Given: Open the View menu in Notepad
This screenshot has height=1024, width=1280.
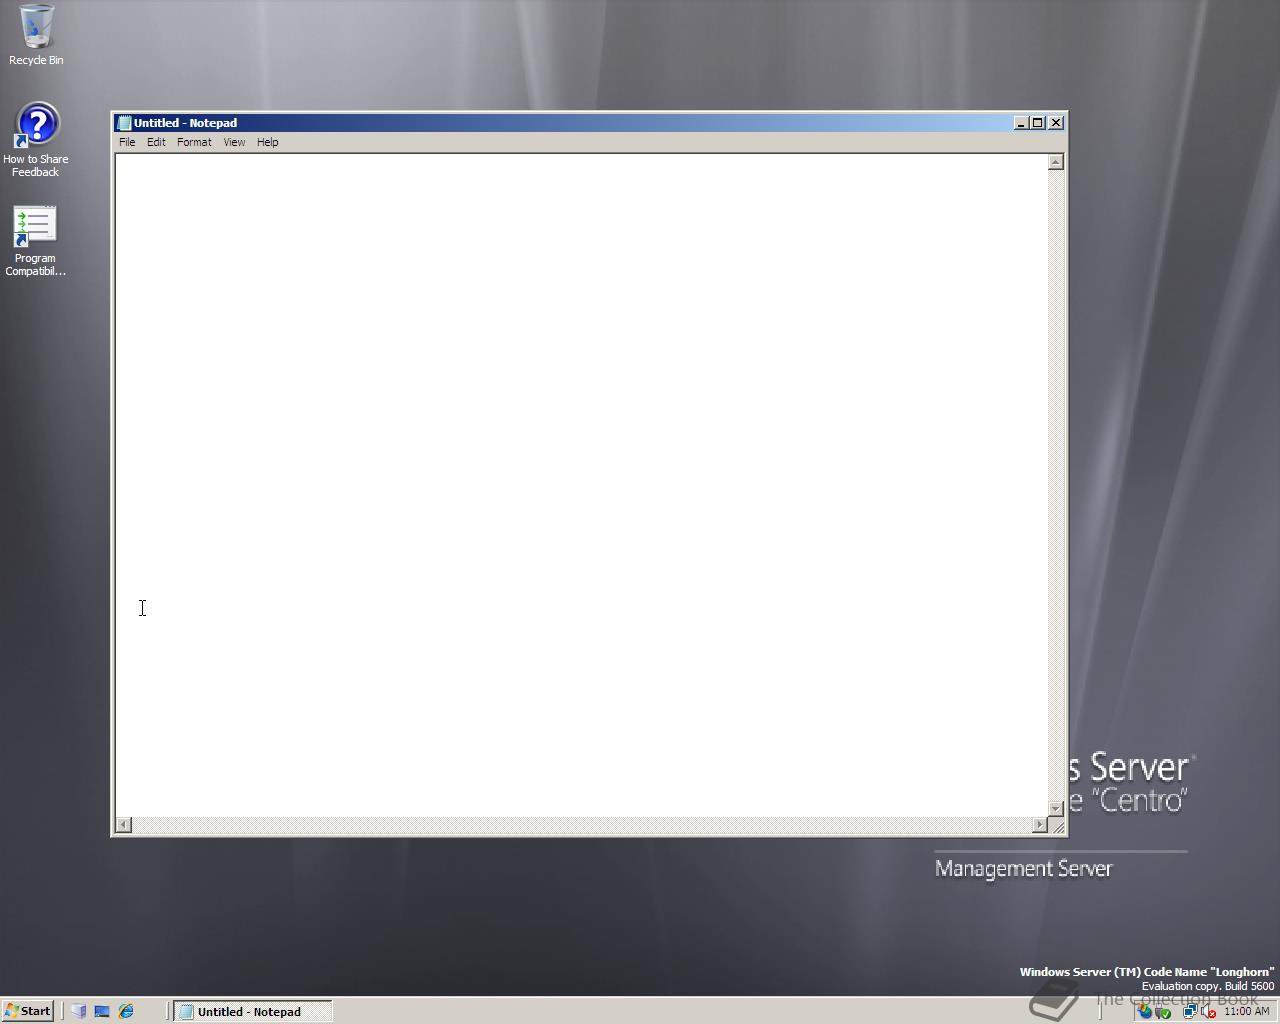Looking at the screenshot, I should (234, 142).
